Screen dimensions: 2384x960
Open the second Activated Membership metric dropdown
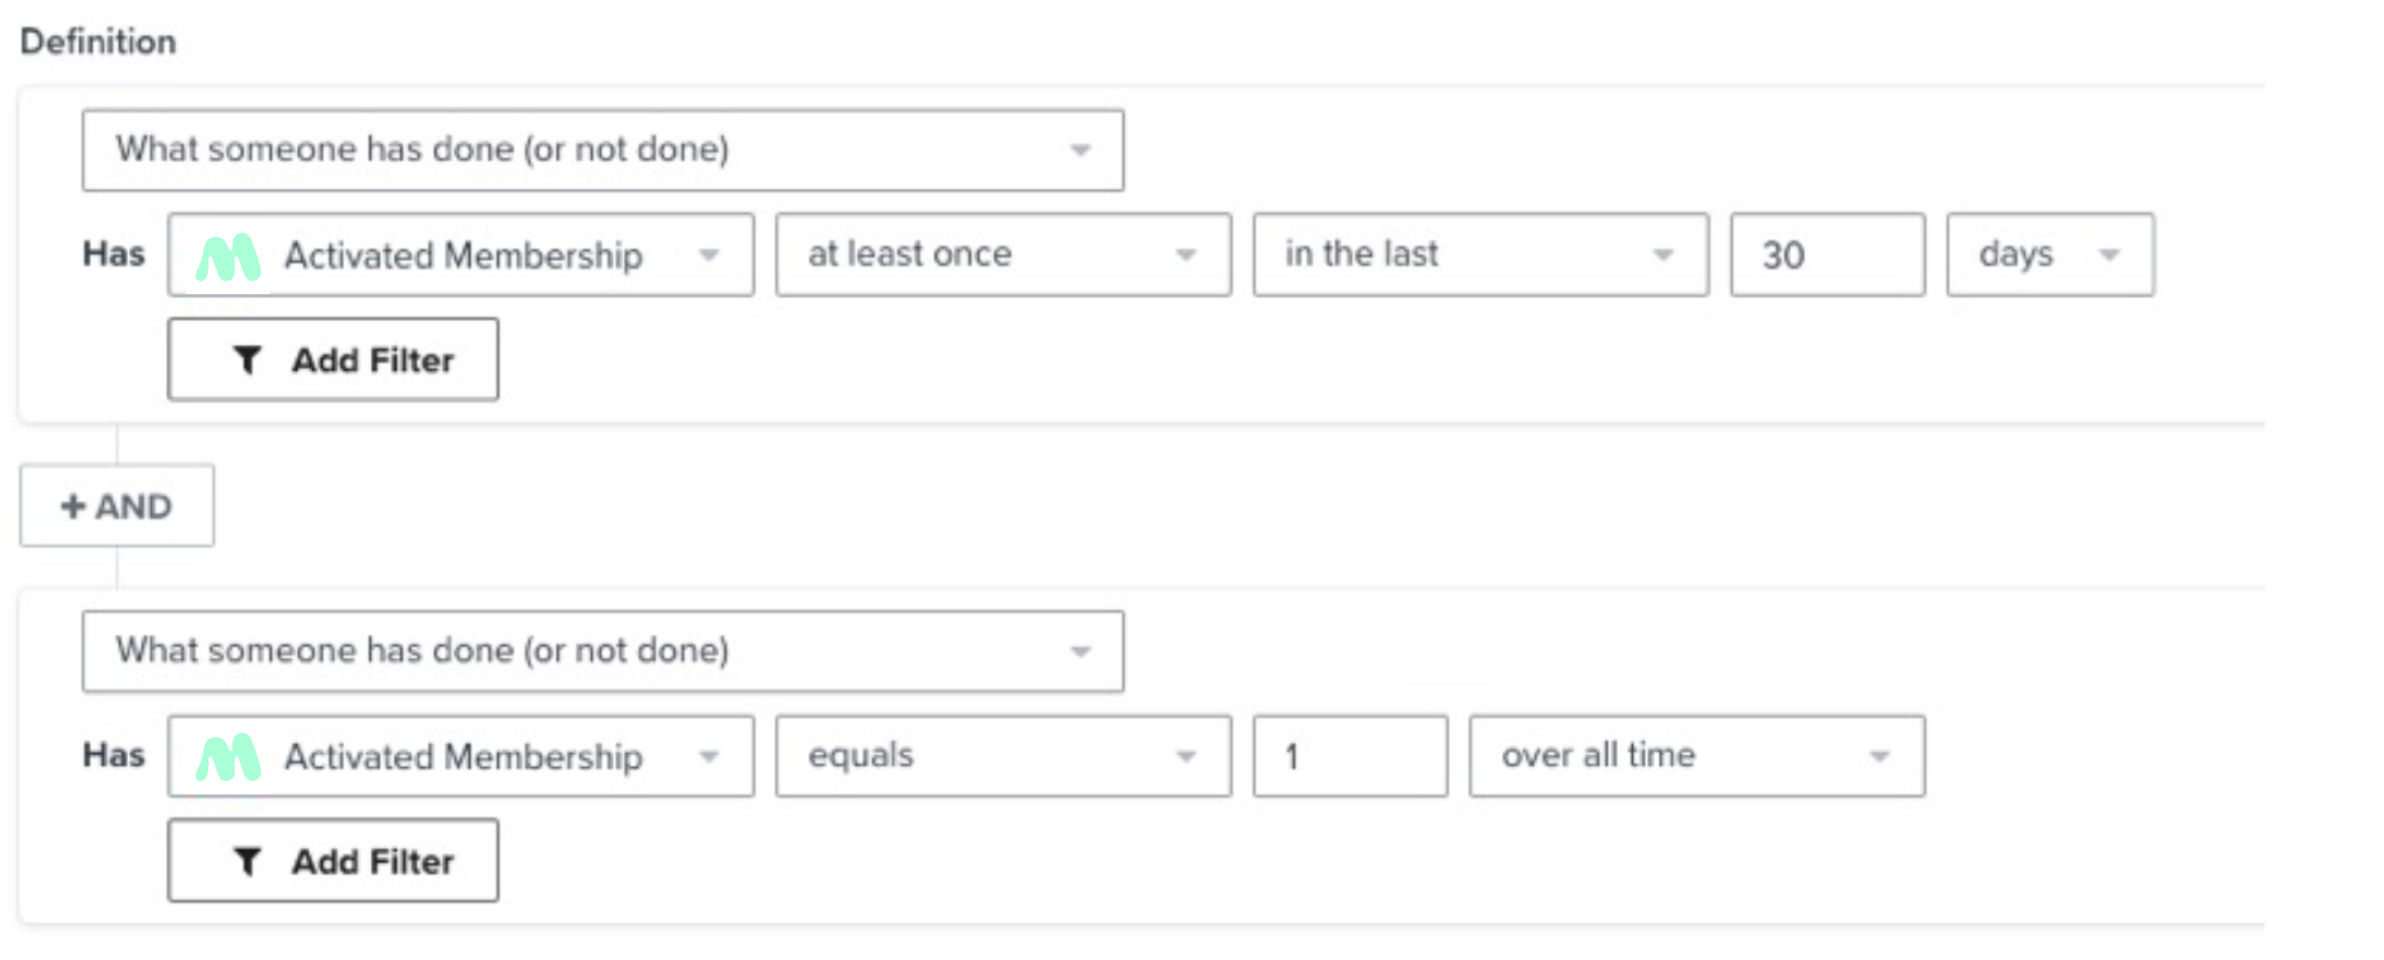click(x=461, y=756)
